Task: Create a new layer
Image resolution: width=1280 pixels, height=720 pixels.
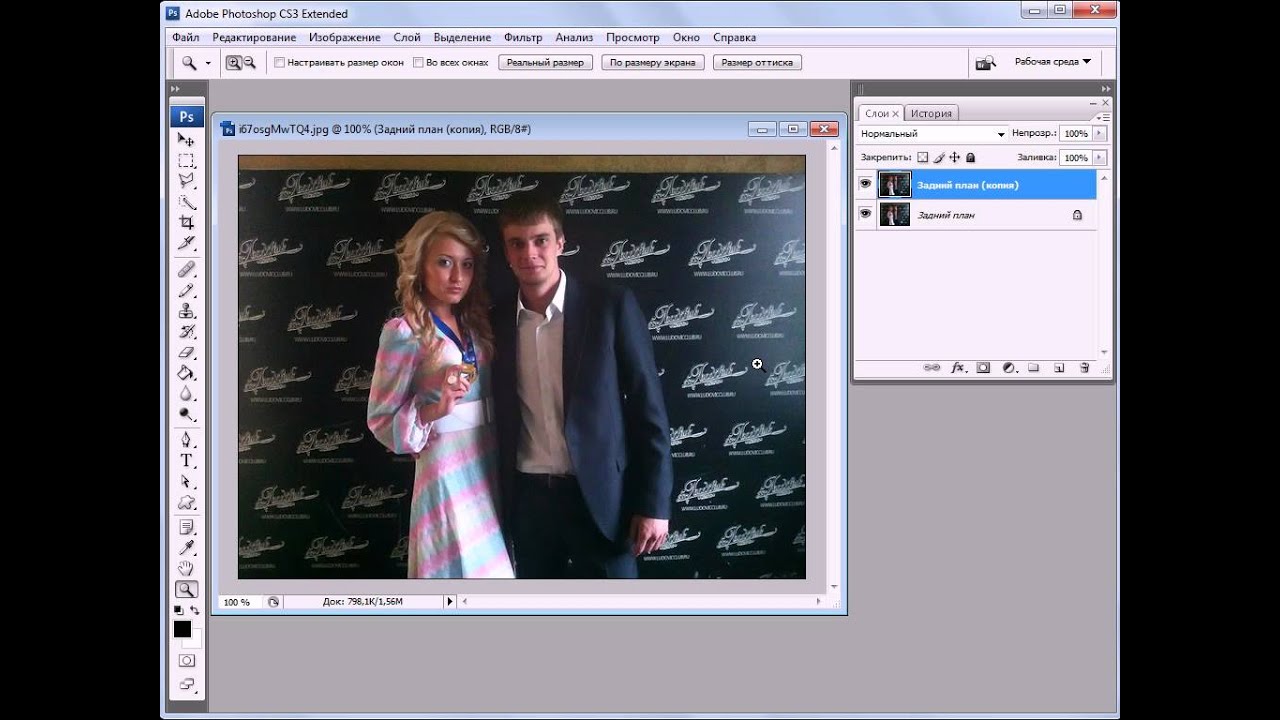Action: 1059,368
